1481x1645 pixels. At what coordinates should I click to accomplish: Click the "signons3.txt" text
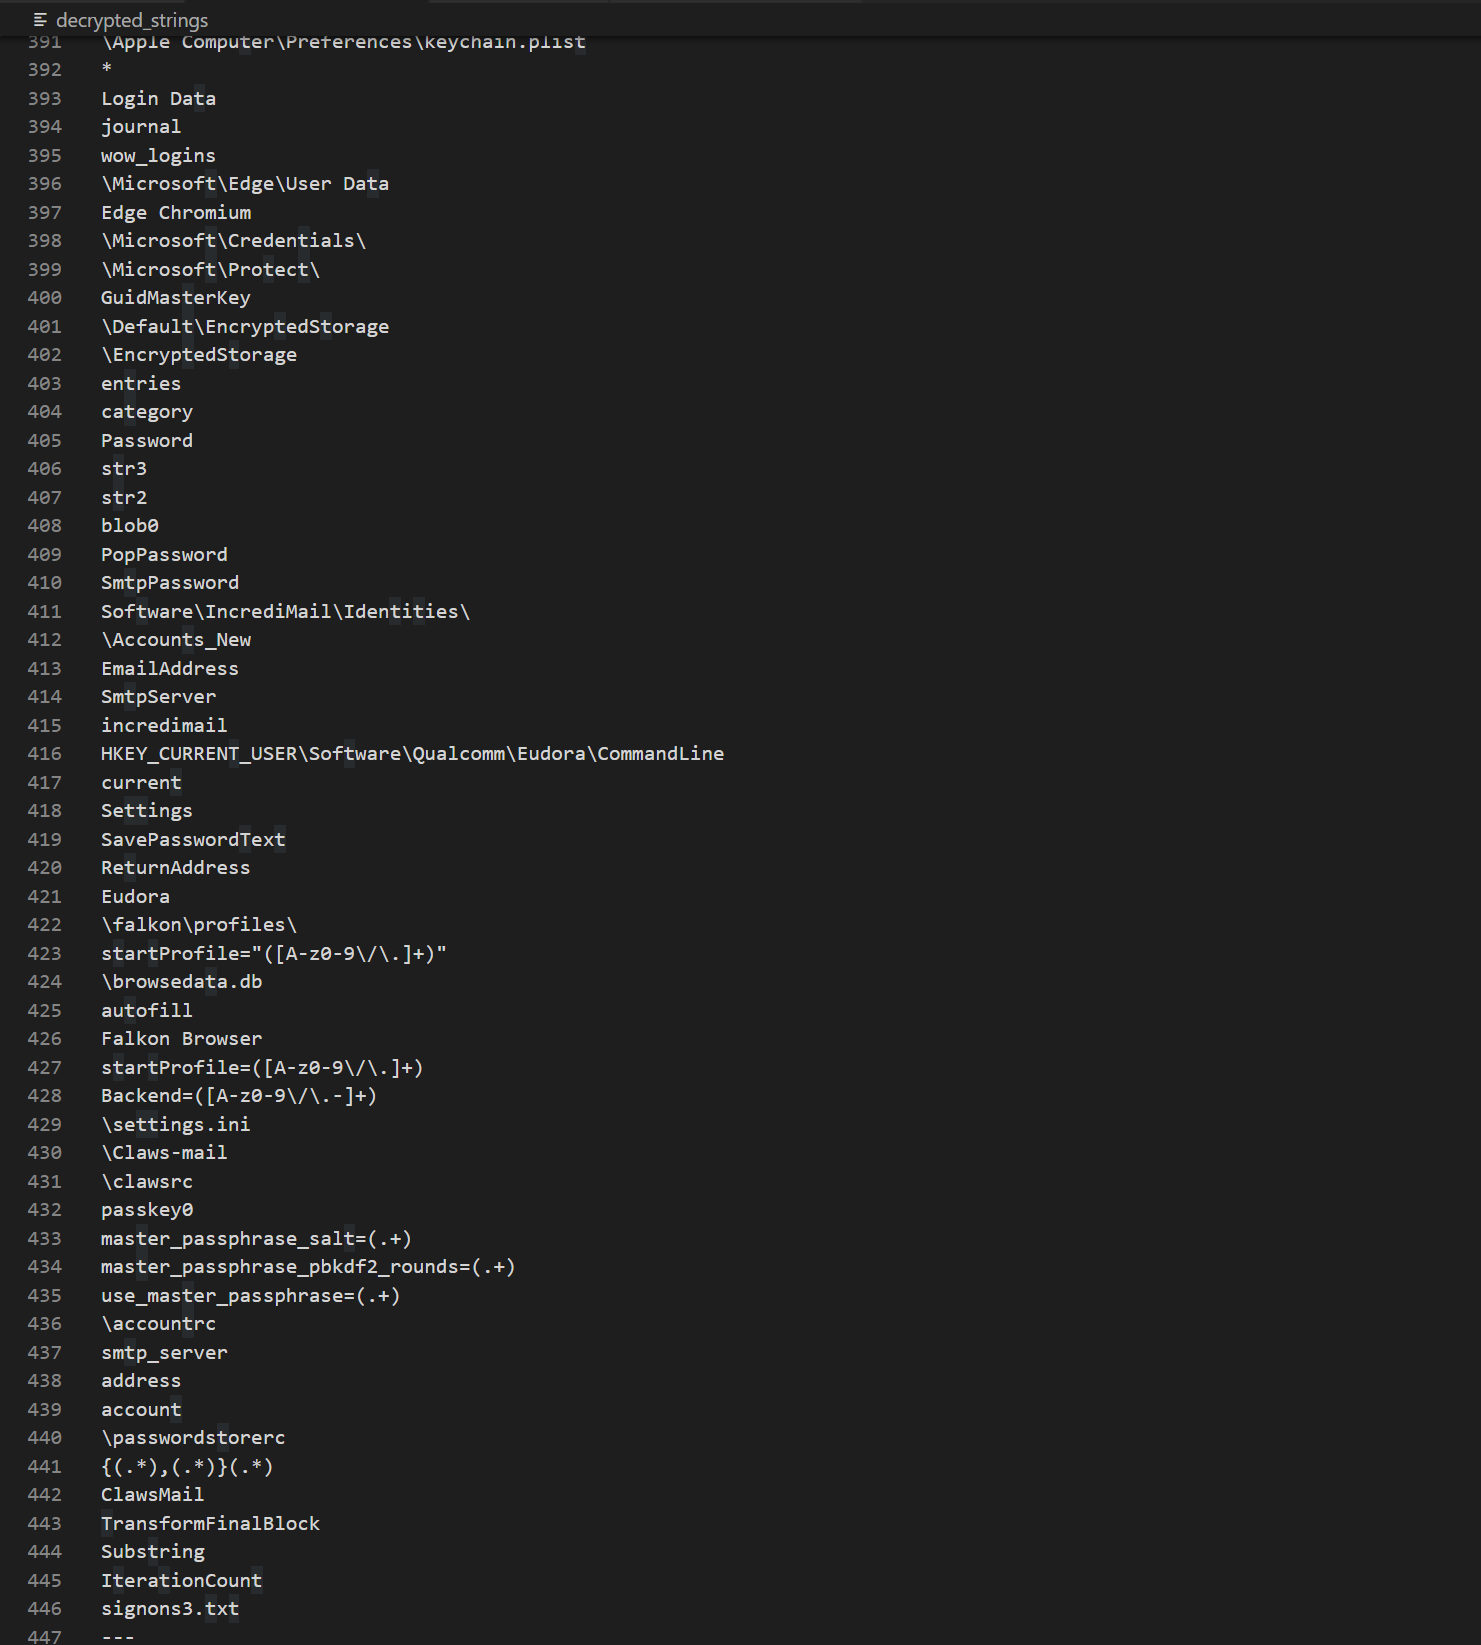[169, 1609]
